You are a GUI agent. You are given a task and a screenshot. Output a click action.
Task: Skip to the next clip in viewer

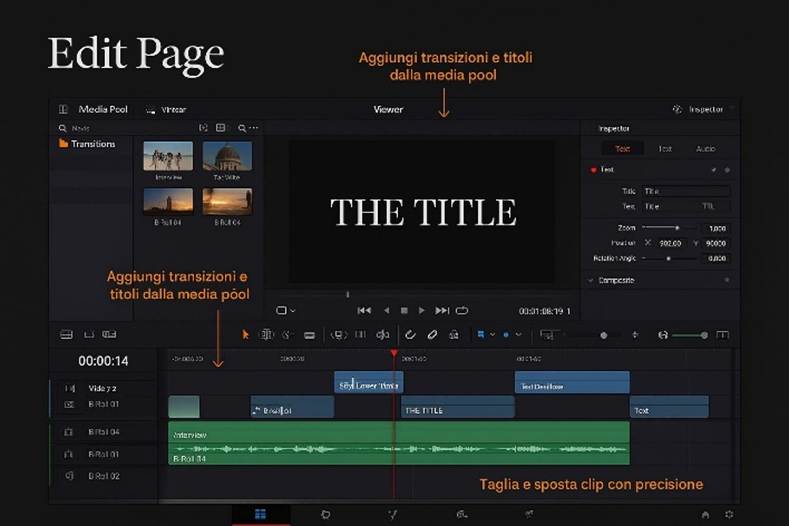point(441,311)
